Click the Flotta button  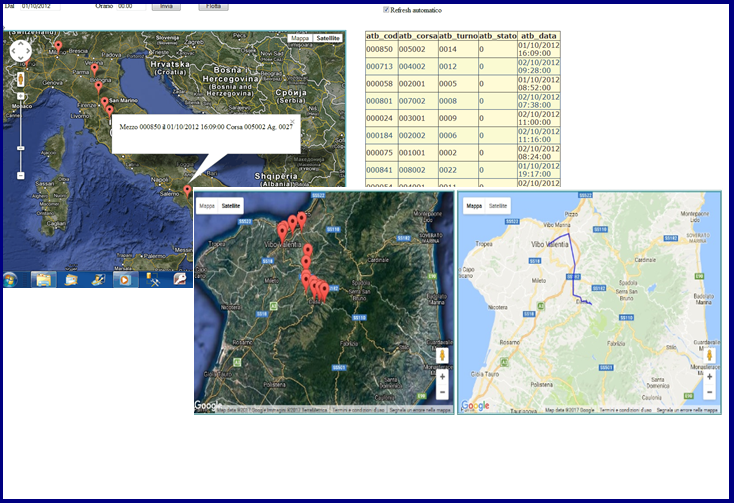coord(213,7)
